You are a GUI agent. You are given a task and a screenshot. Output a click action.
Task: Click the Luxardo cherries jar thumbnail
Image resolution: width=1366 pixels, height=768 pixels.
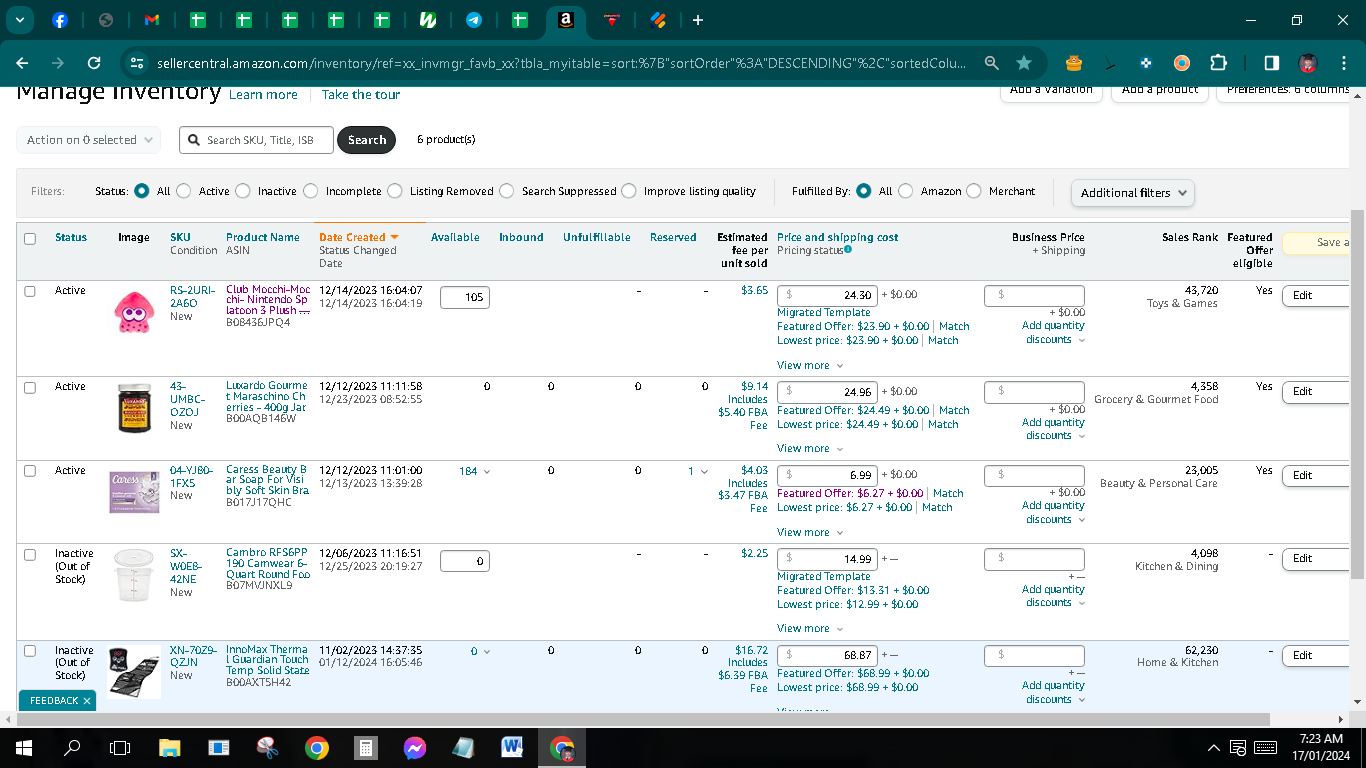pos(134,407)
